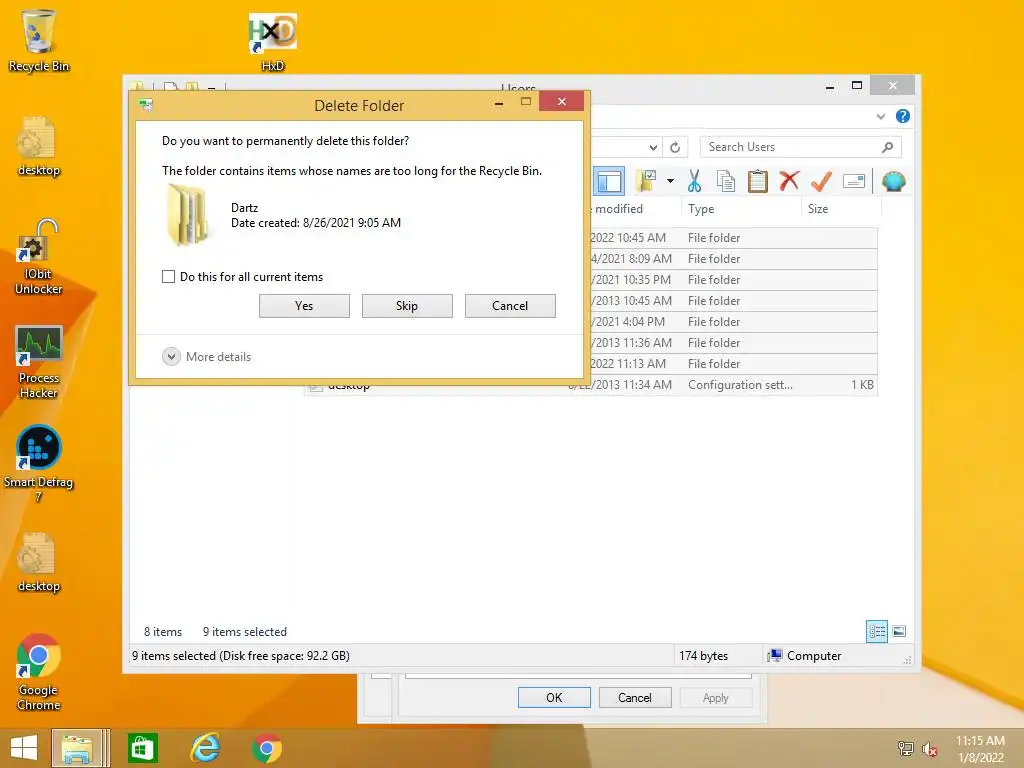Viewport: 1024px width, 768px height.
Task: Click the Delete Folder dialog title icon
Action: click(146, 105)
